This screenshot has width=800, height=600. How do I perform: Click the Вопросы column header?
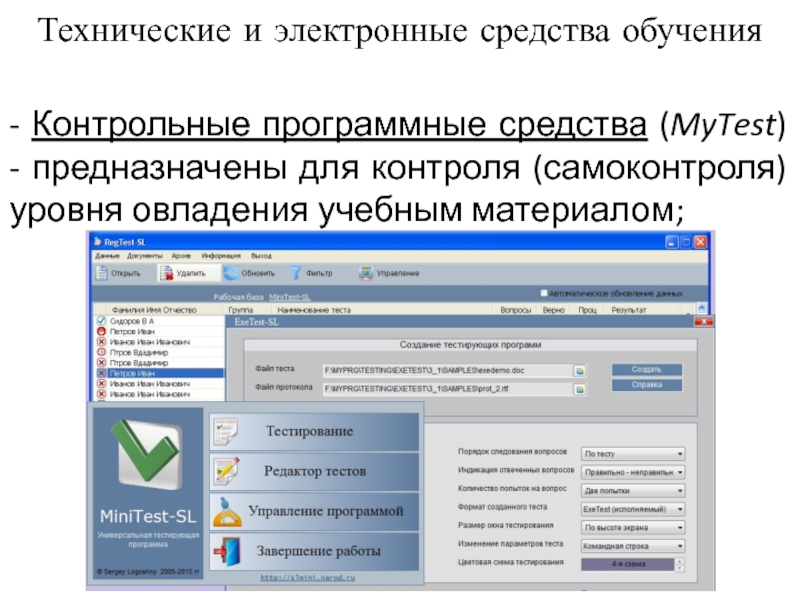tap(515, 310)
